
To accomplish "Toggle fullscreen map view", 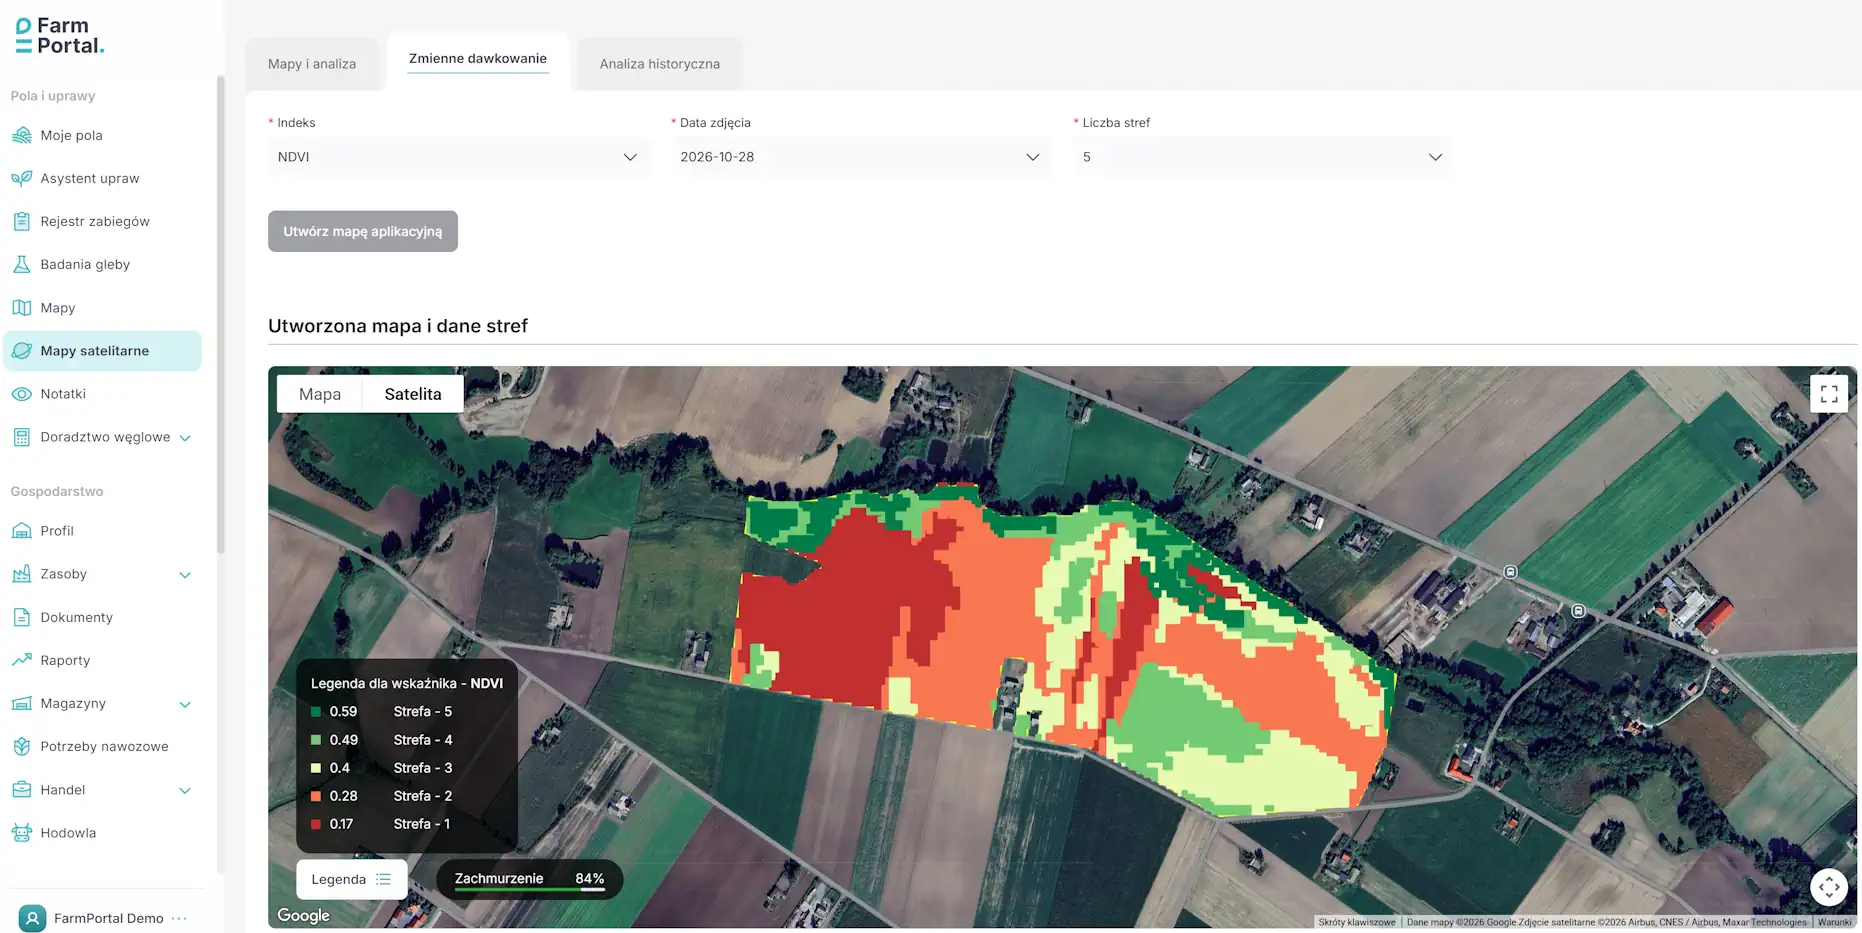I will coord(1829,394).
